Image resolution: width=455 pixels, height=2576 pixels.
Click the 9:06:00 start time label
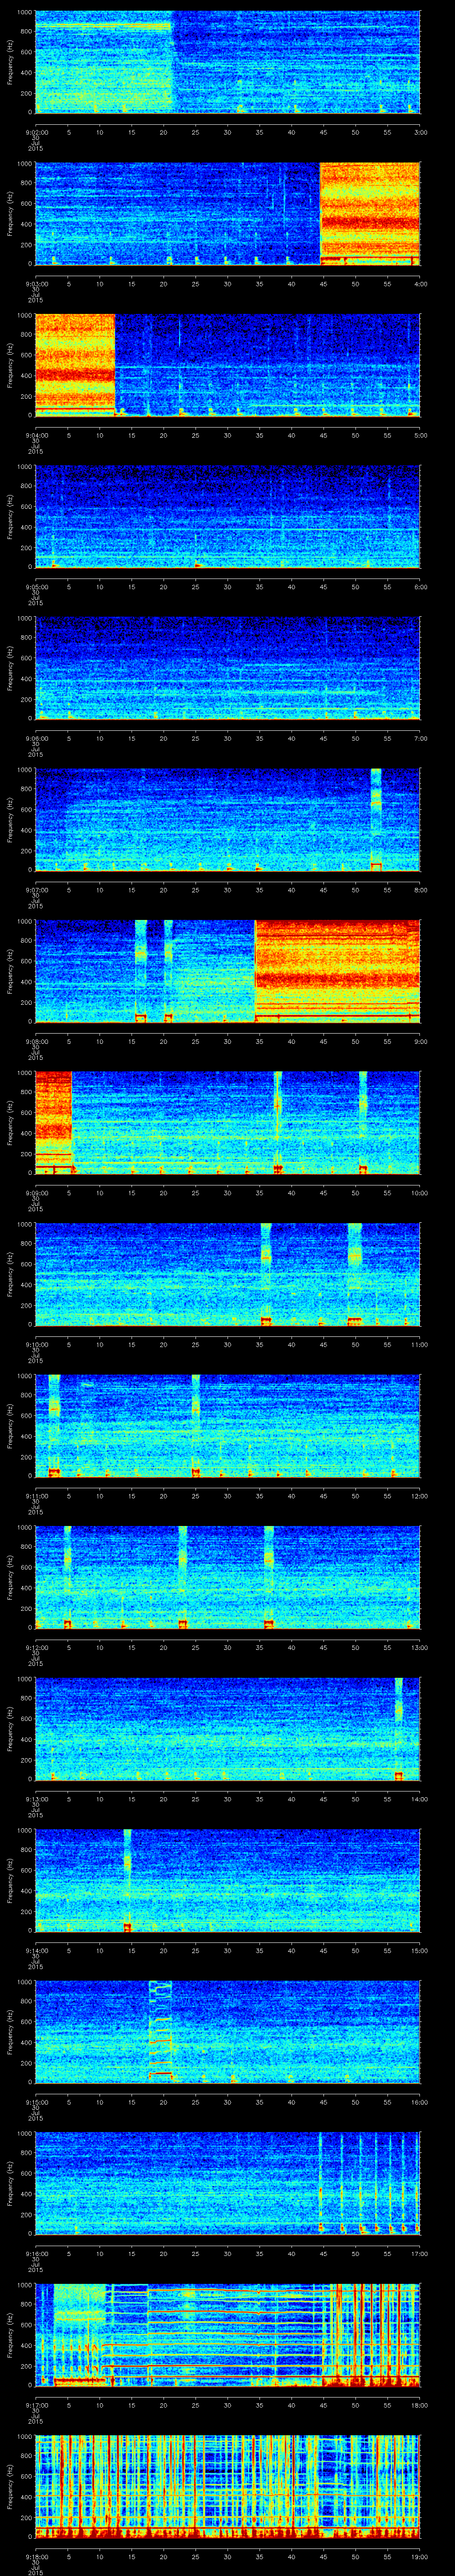(x=36, y=739)
